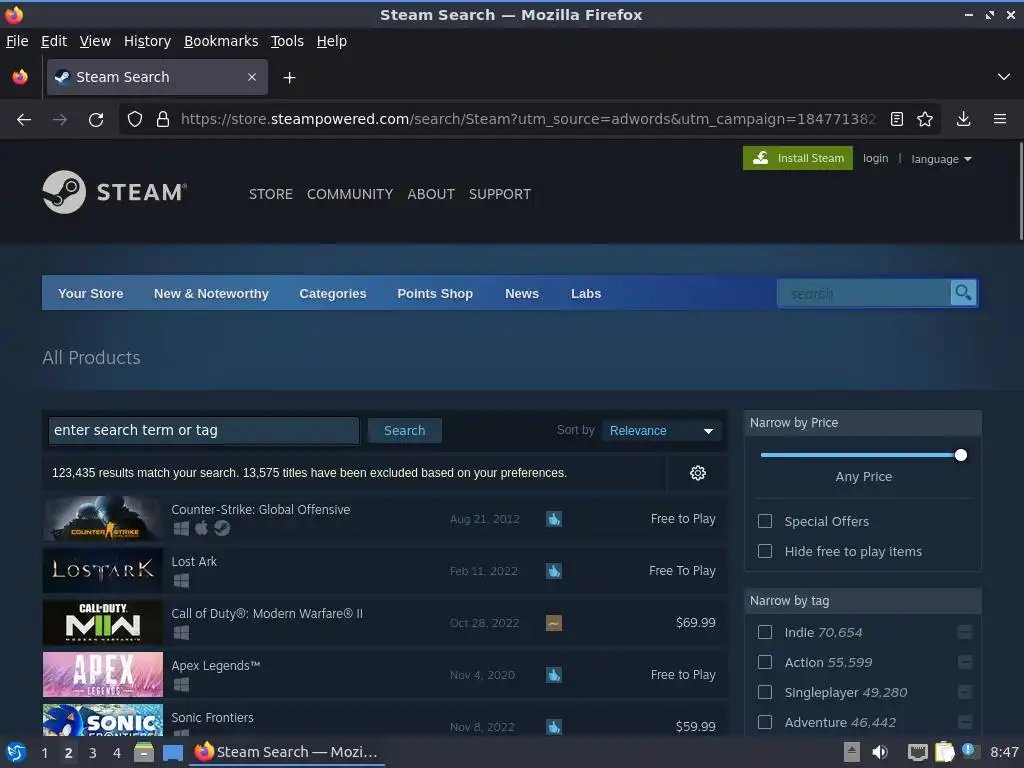This screenshot has width=1024, height=768.
Task: Open the tracking protection shield icon
Action: (x=135, y=120)
